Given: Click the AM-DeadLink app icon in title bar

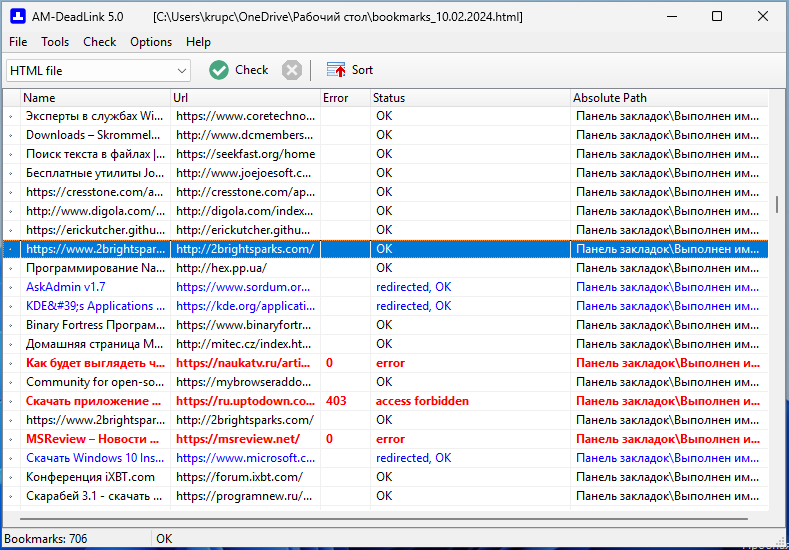Looking at the screenshot, I should coord(18,16).
